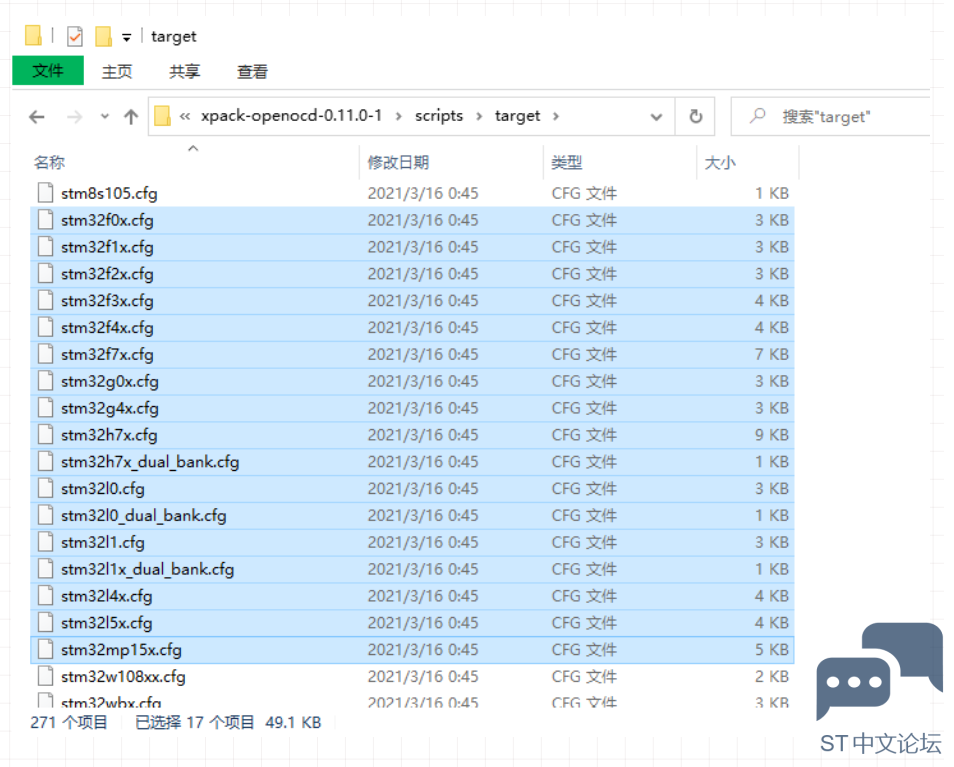Open the address bar history dropdown

coord(656,117)
